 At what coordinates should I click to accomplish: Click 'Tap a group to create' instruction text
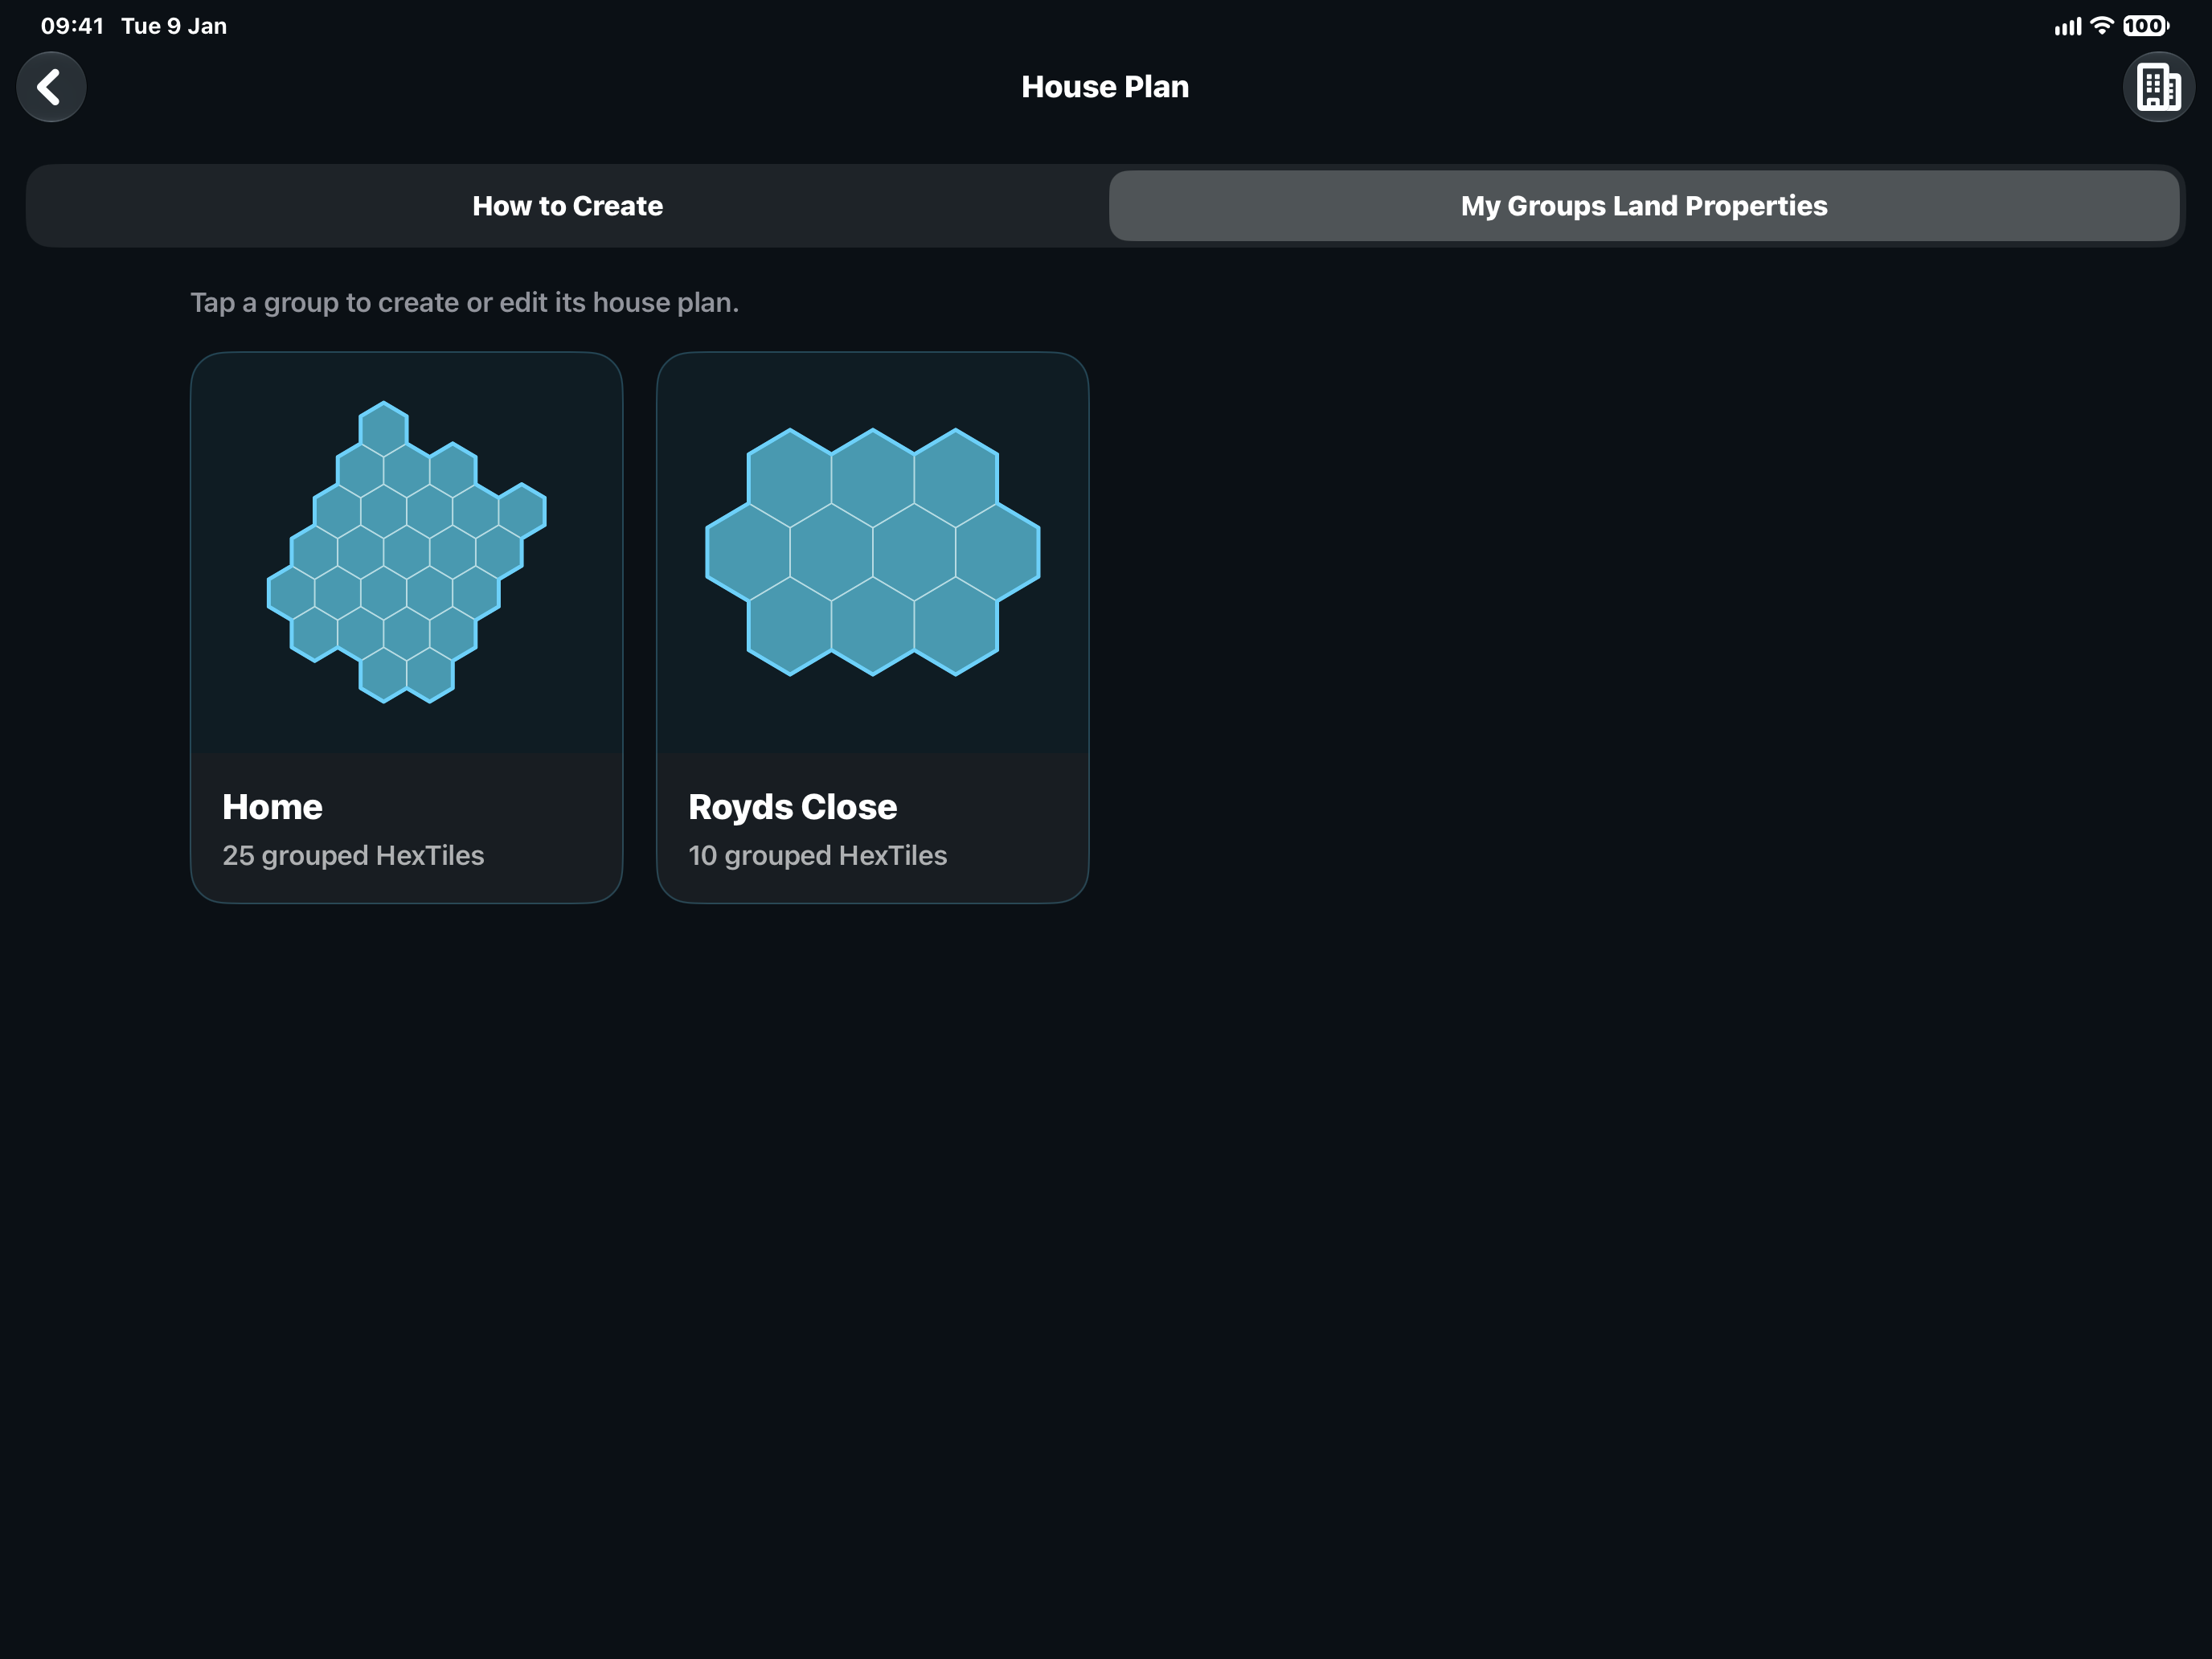tap(464, 303)
